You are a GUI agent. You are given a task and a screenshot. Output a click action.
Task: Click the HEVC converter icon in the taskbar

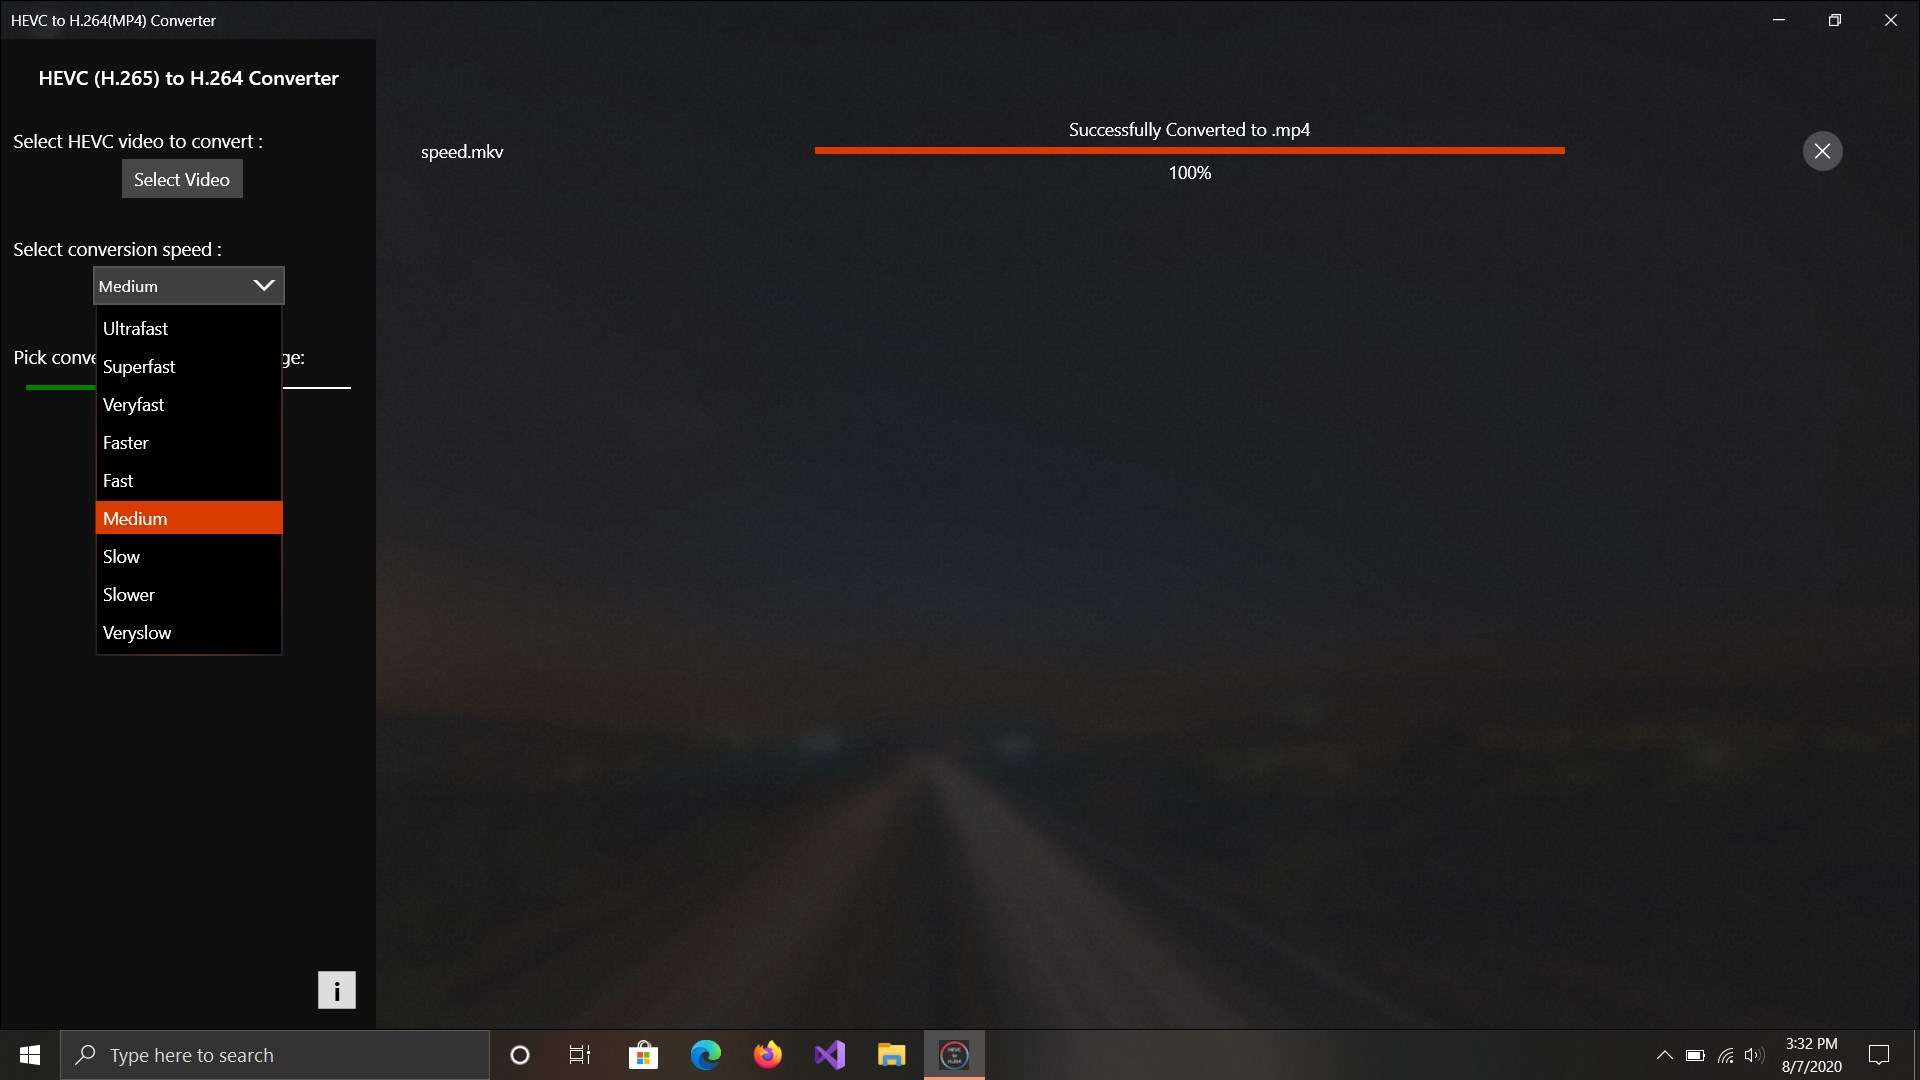point(954,1054)
